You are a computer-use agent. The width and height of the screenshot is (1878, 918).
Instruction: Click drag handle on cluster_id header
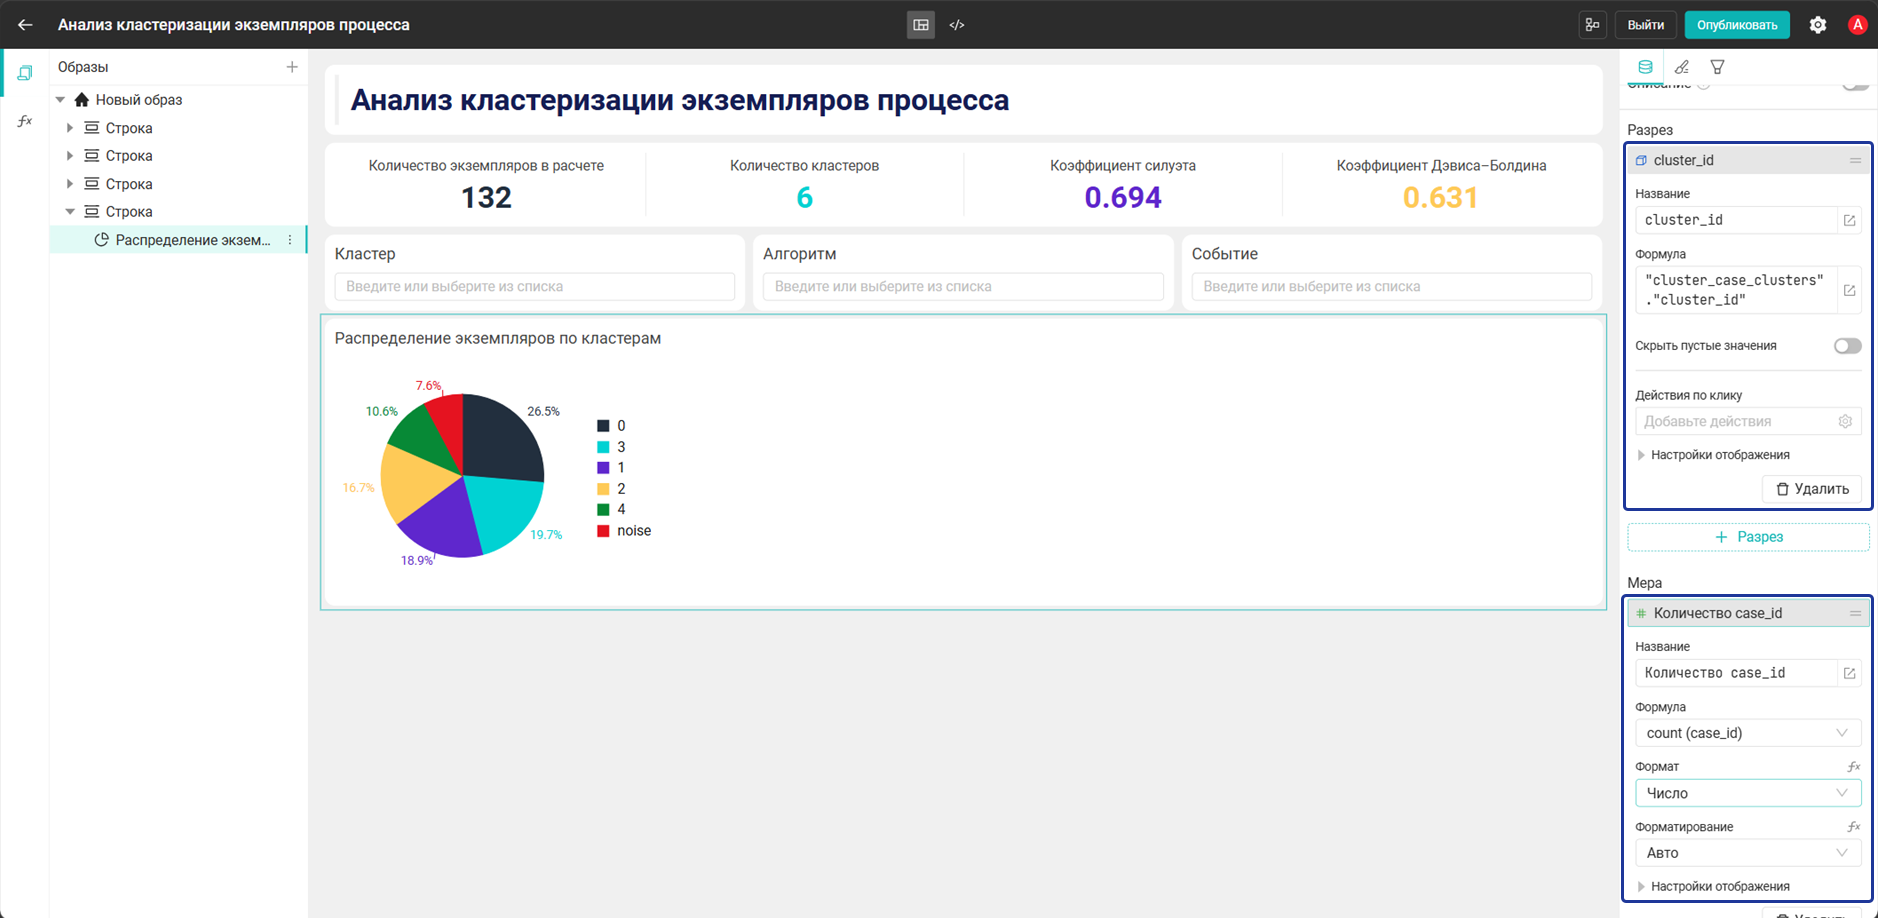pyautogui.click(x=1855, y=160)
